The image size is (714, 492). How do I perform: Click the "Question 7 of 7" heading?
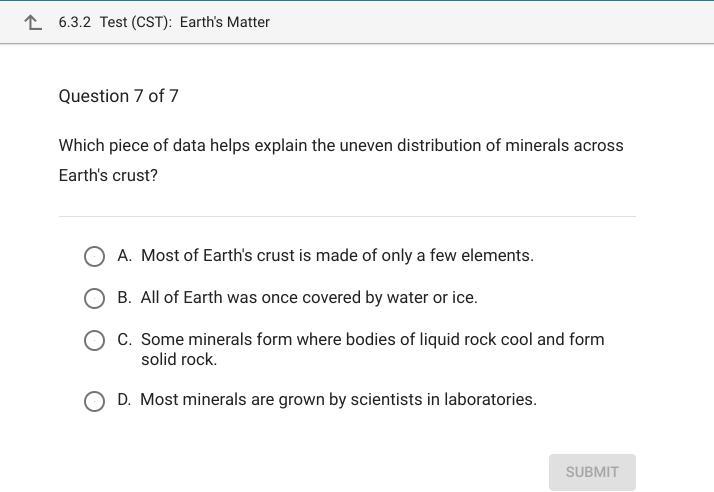119,96
